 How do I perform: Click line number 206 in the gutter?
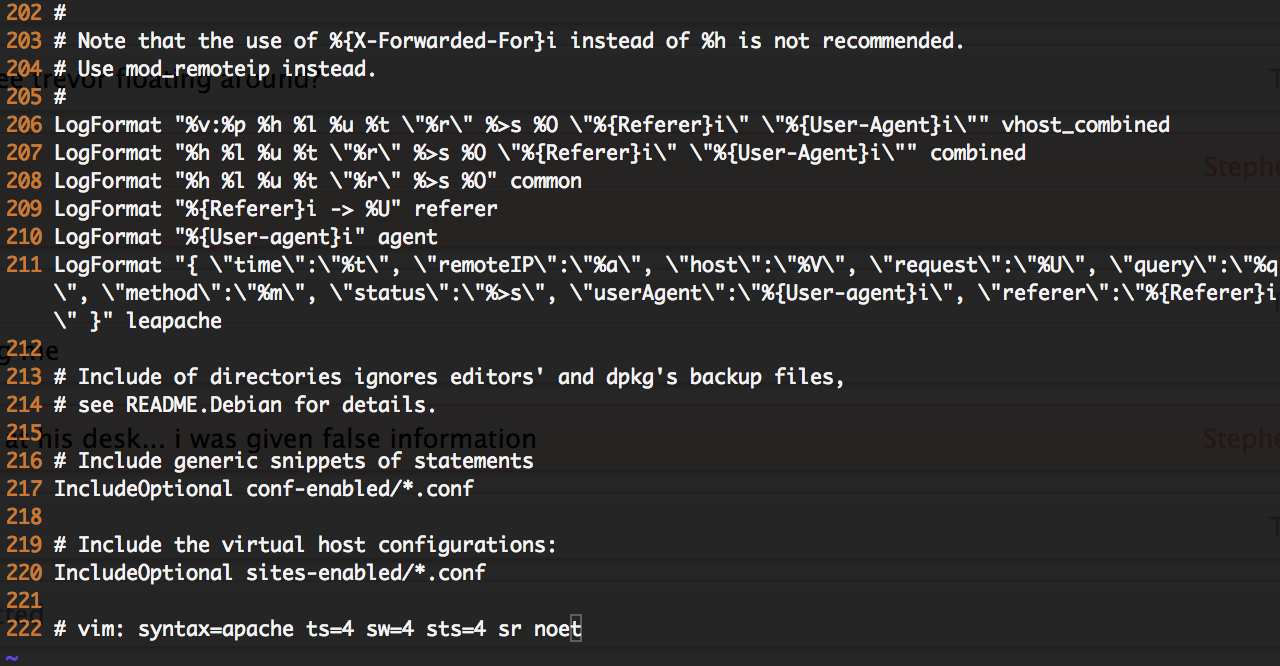point(24,125)
